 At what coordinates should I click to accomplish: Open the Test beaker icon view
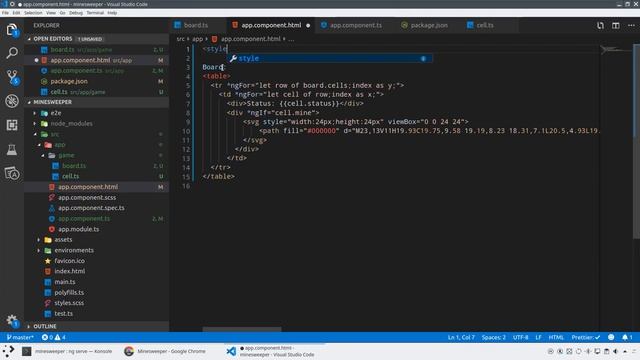click(x=12, y=149)
